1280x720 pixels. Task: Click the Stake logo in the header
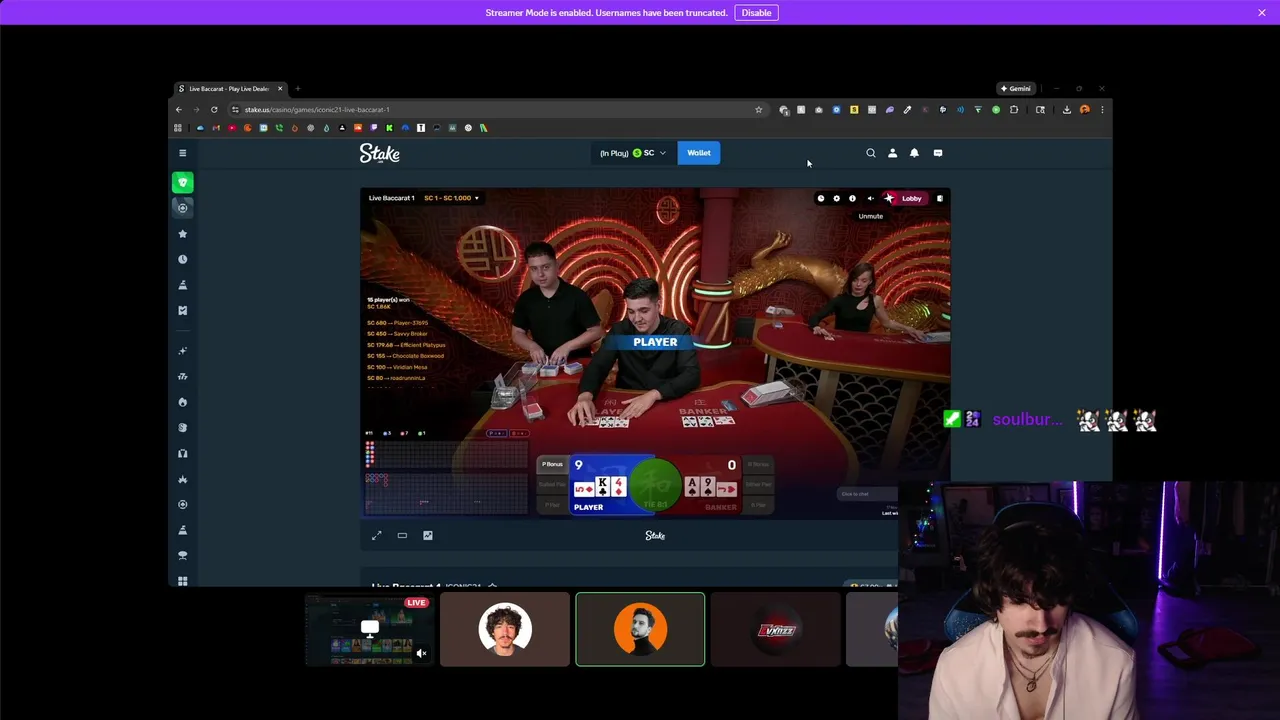(380, 153)
